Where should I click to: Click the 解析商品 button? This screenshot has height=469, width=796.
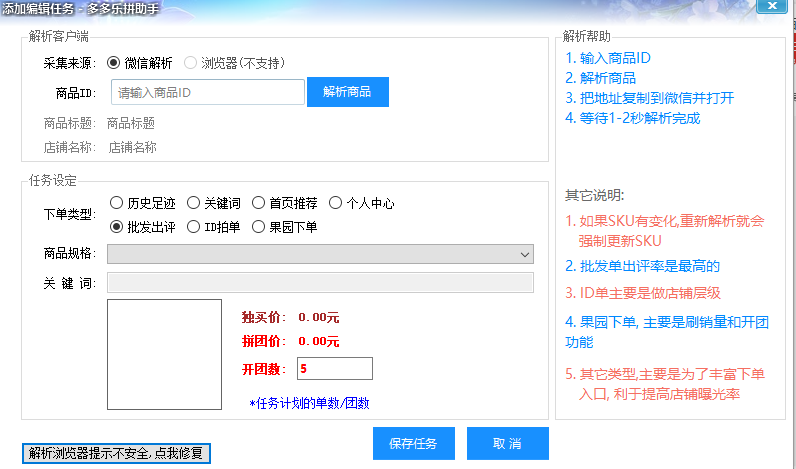(348, 92)
